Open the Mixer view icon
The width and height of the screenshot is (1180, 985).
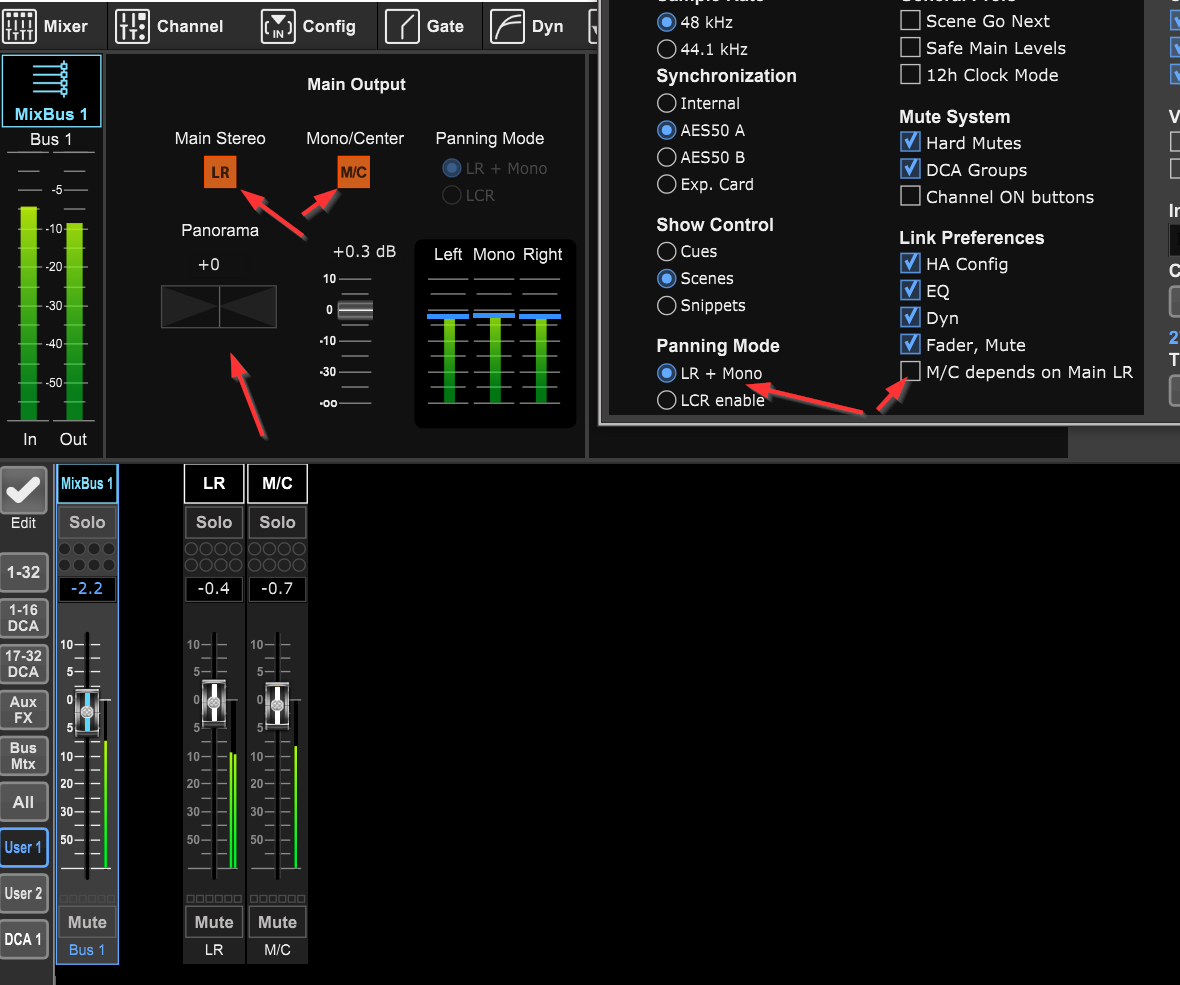(x=19, y=26)
